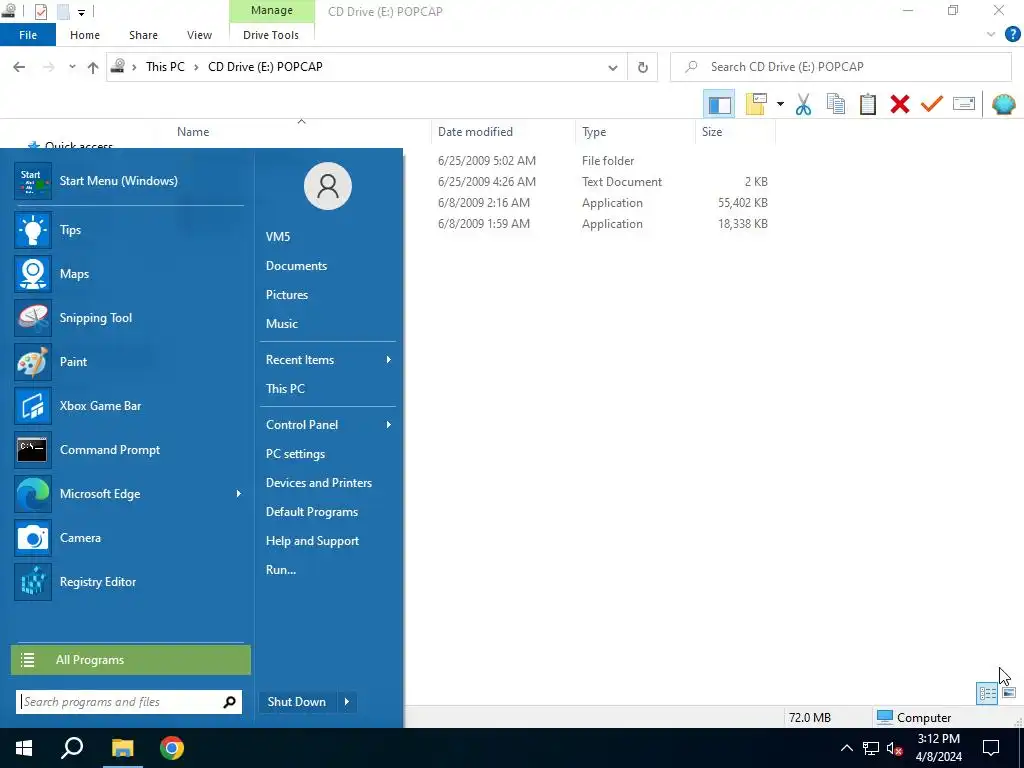This screenshot has width=1024, height=768.
Task: Open the Share ribbon tab
Action: [x=143, y=35]
